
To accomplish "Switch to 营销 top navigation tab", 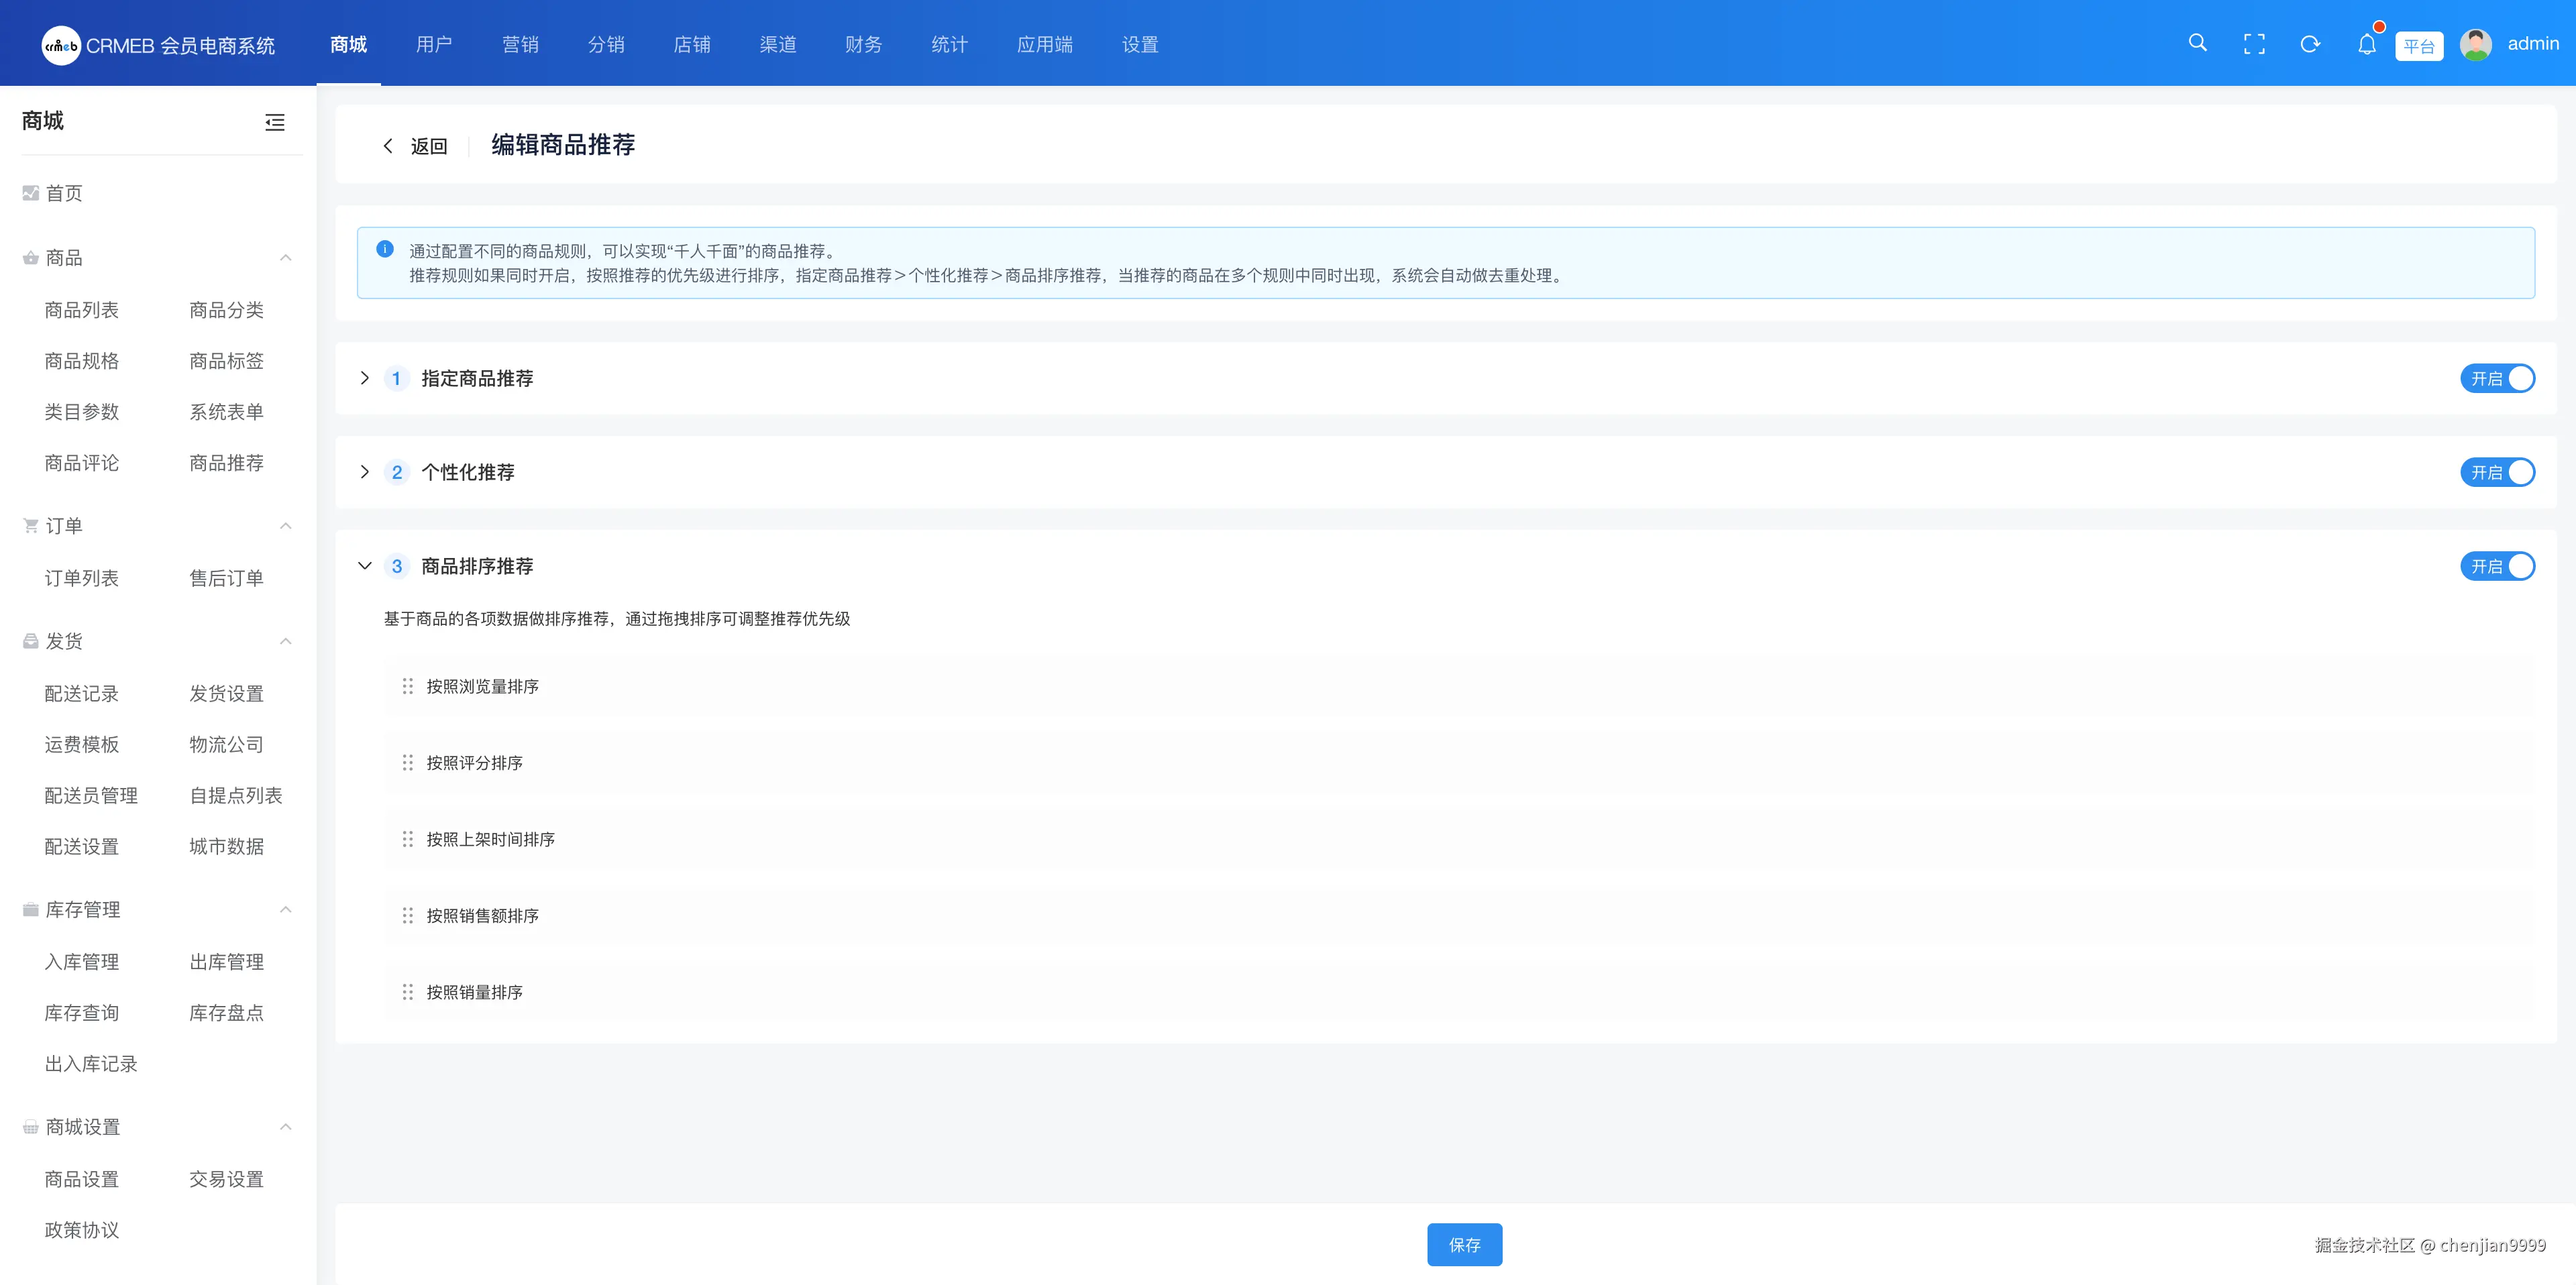I will click(x=520, y=44).
